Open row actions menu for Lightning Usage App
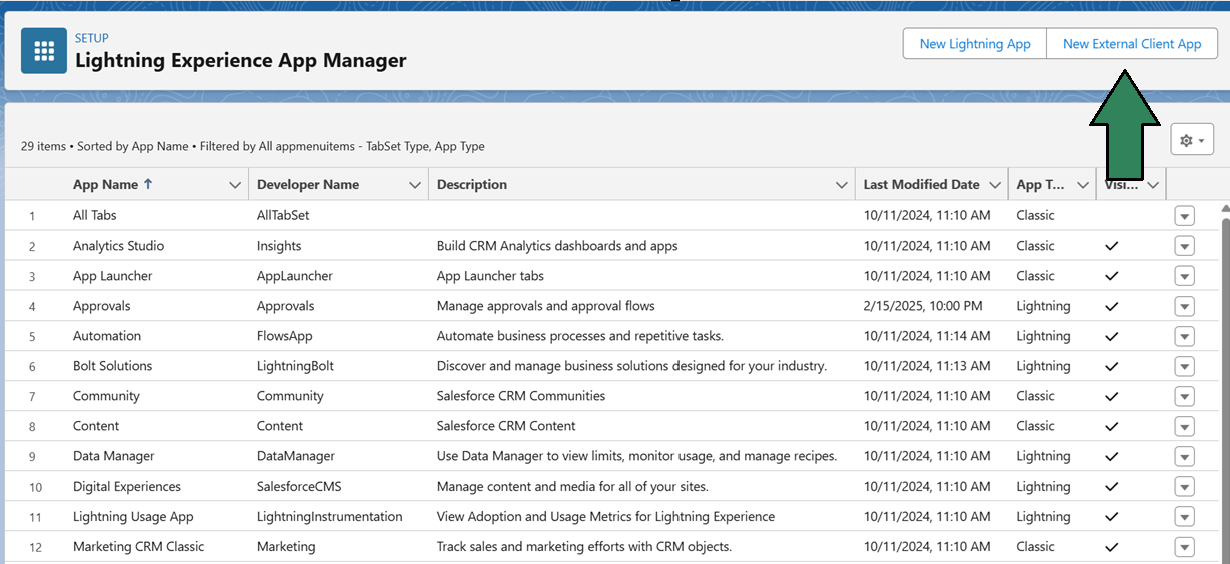Image resolution: width=1230 pixels, height=564 pixels. click(1185, 517)
